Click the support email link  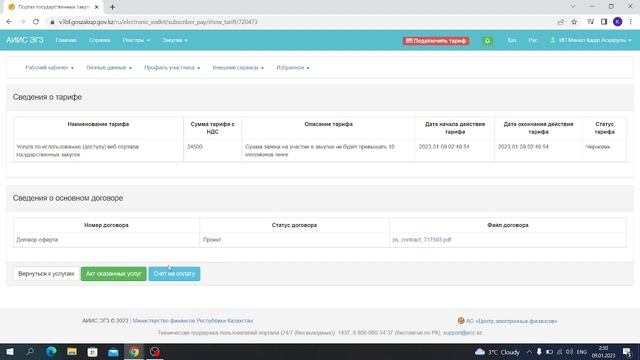[x=462, y=333]
